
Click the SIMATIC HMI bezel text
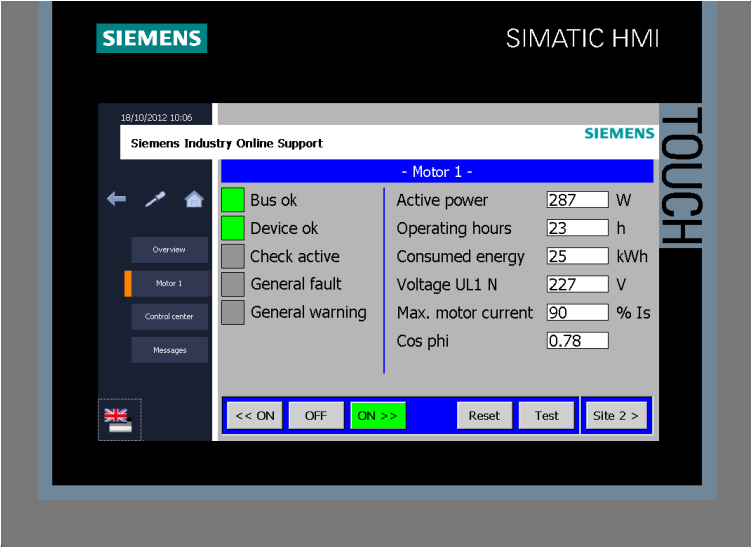[583, 38]
